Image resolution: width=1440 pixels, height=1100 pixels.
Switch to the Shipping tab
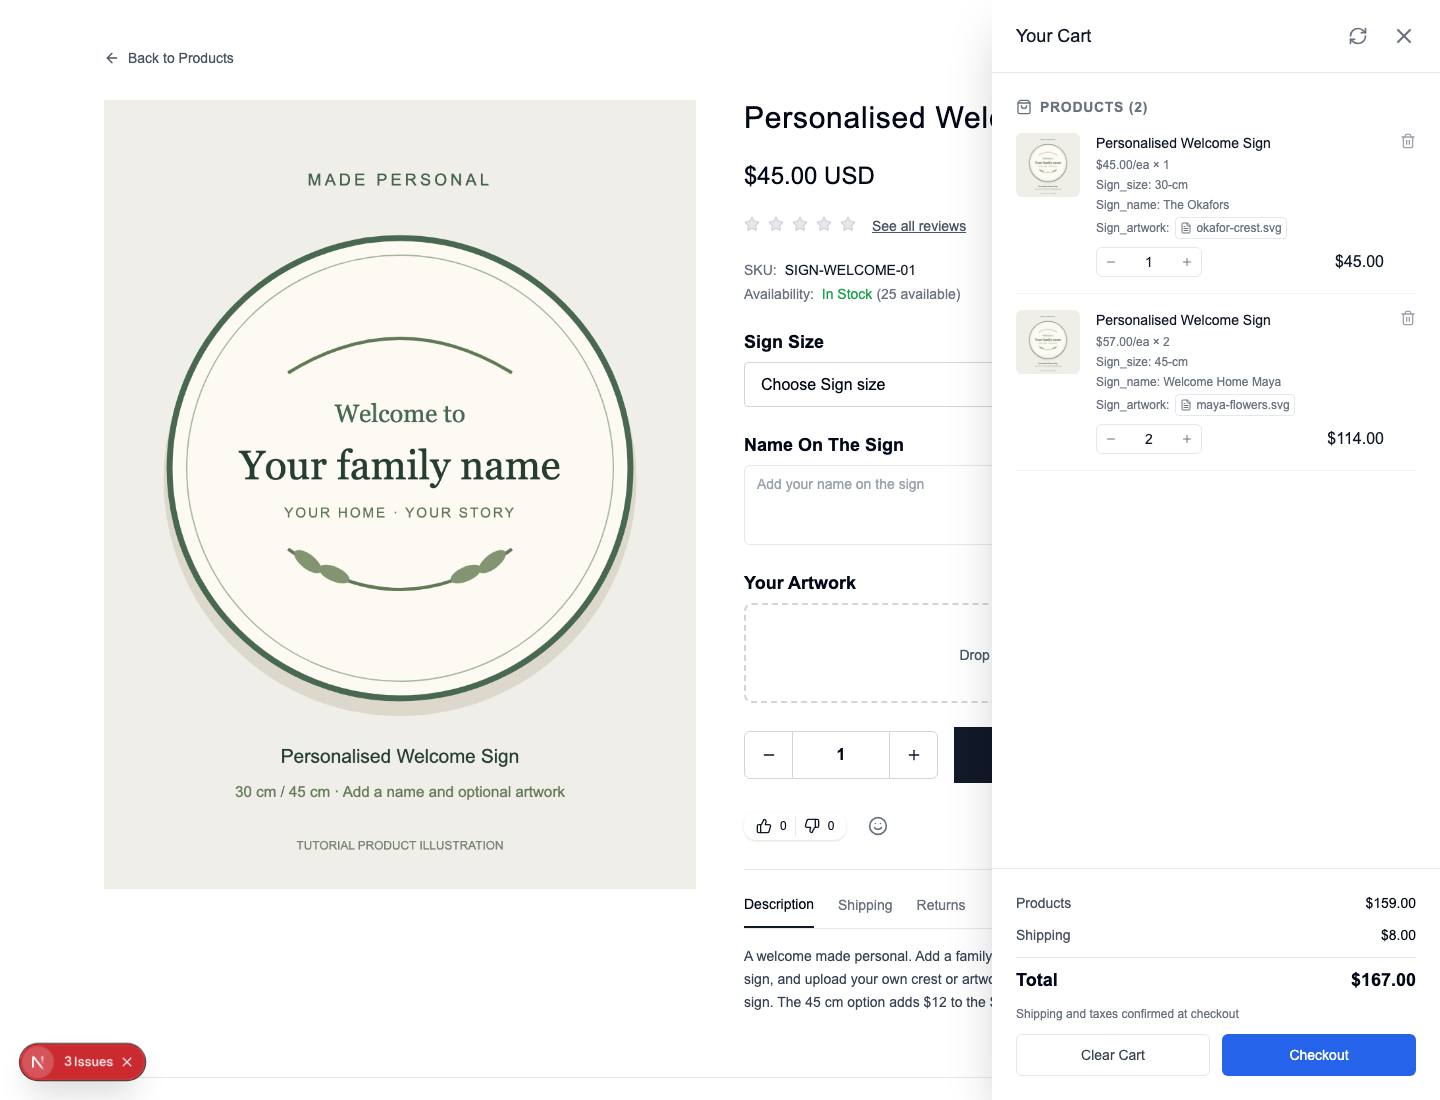[865, 905]
